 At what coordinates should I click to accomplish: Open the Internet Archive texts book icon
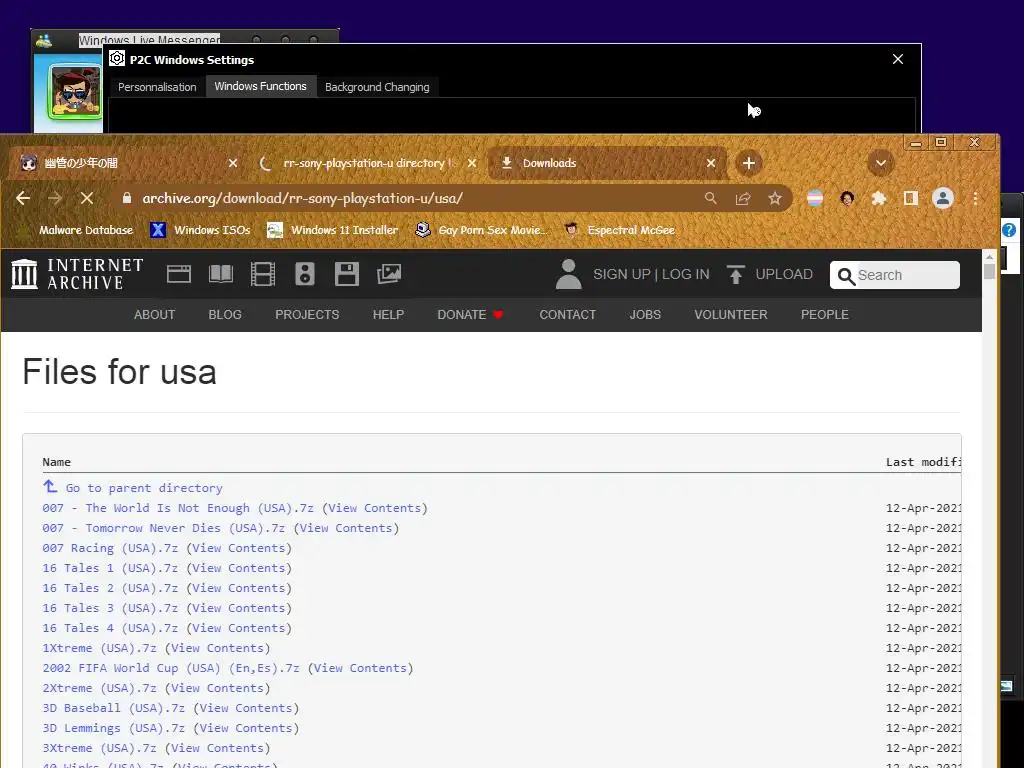tap(221, 274)
